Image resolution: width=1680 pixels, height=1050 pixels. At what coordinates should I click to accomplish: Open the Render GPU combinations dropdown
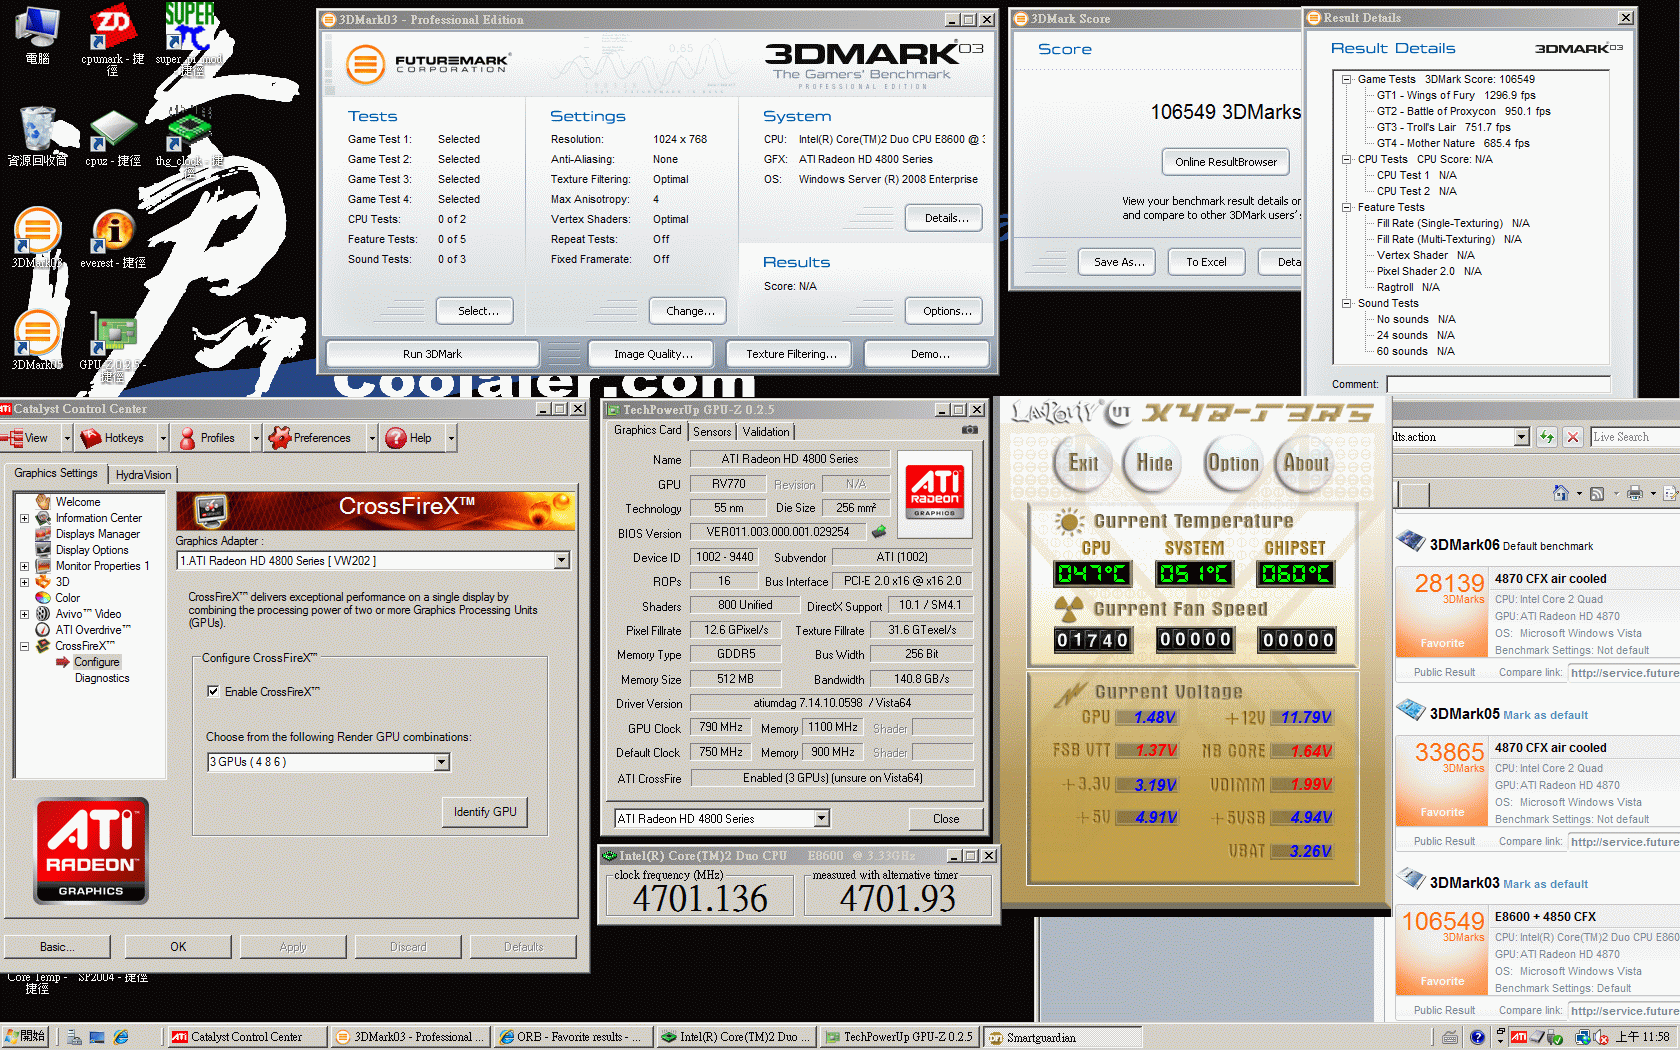click(x=442, y=762)
